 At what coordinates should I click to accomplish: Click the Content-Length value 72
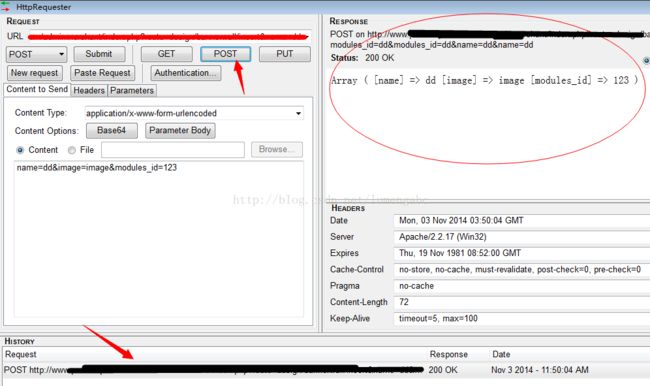point(521,302)
